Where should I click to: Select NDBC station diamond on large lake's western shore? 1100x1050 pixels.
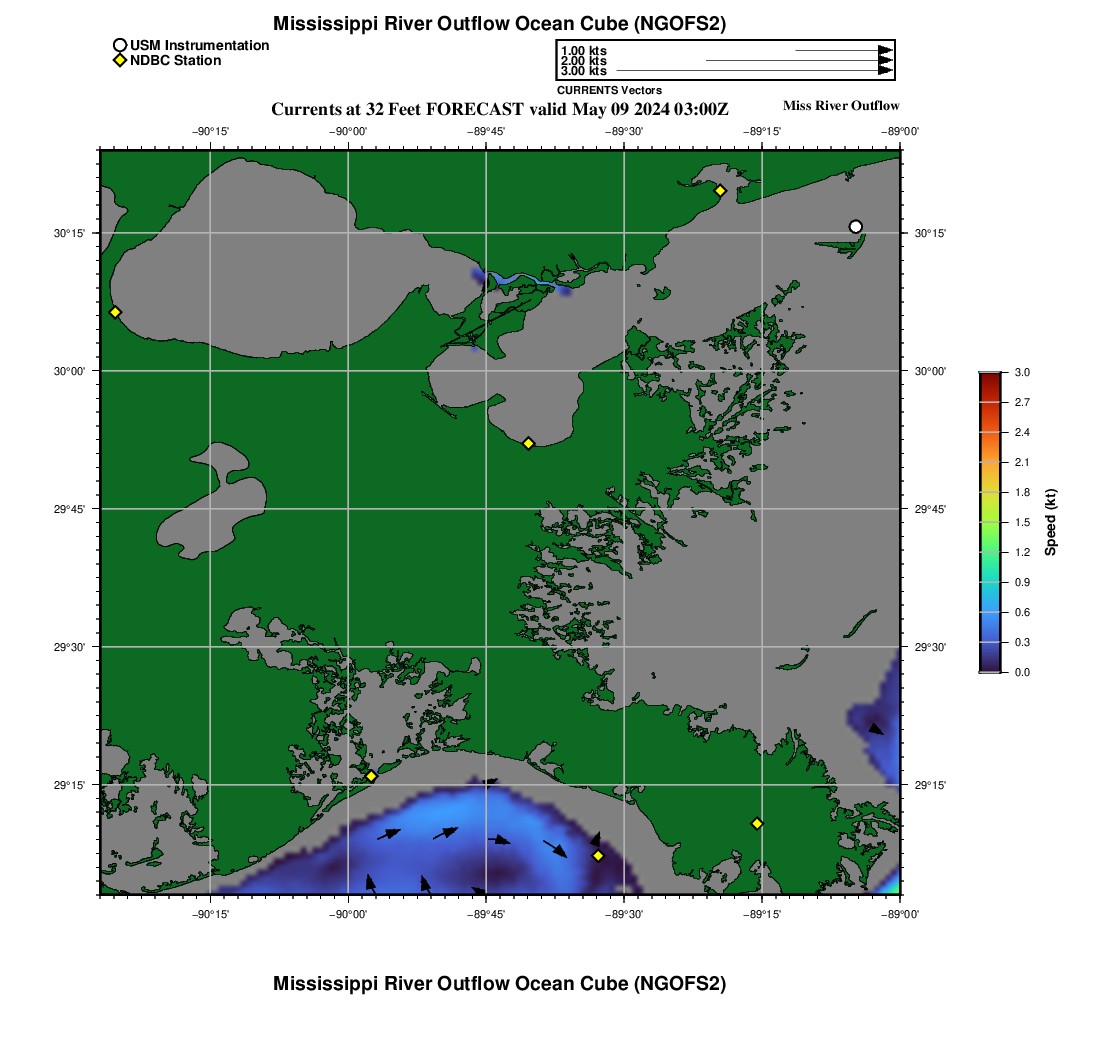pyautogui.click(x=115, y=312)
